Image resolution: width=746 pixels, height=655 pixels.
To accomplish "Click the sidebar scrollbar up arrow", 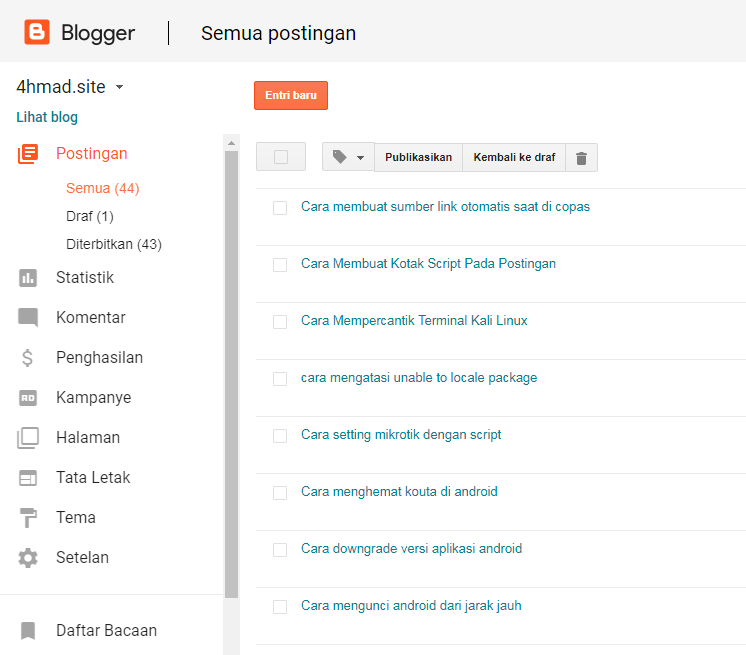I will coord(231,143).
